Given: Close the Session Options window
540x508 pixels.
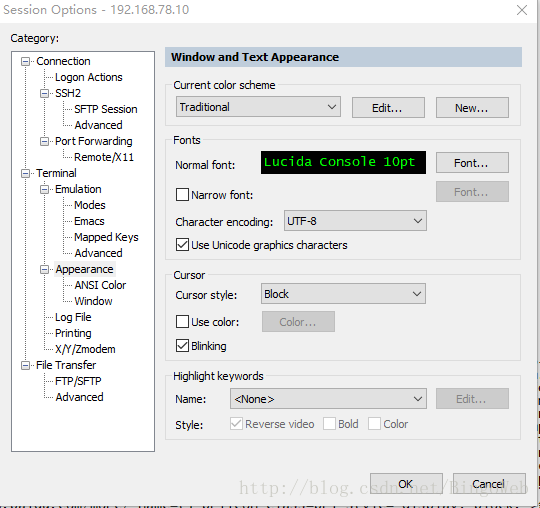Looking at the screenshot, I should (x=522, y=10).
